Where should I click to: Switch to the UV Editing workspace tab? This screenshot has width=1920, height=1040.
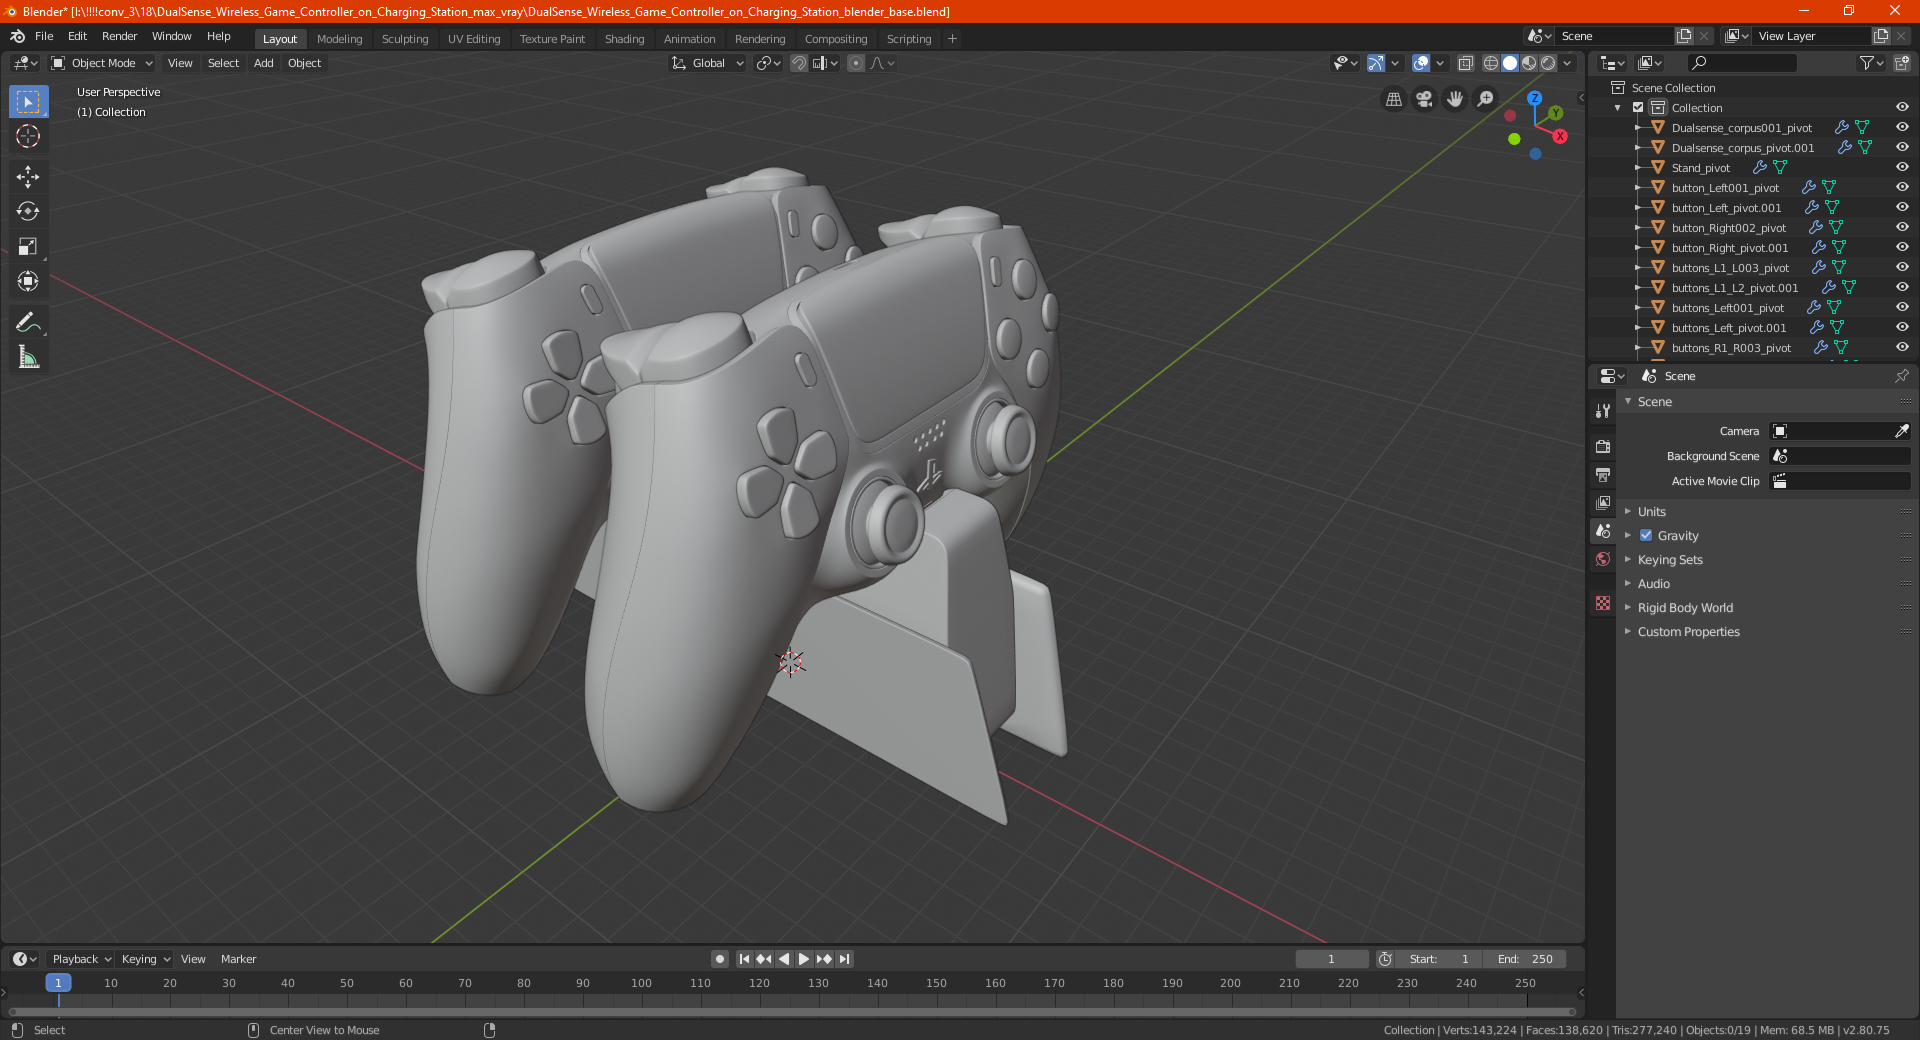pyautogui.click(x=474, y=39)
